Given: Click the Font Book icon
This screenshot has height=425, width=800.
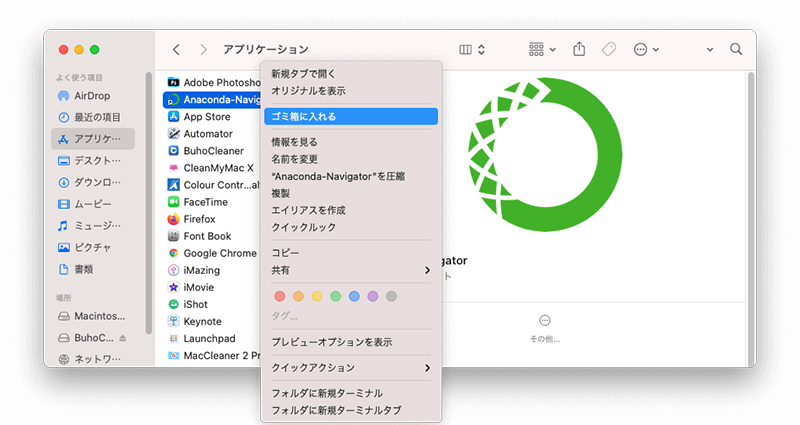Looking at the screenshot, I should [x=173, y=236].
